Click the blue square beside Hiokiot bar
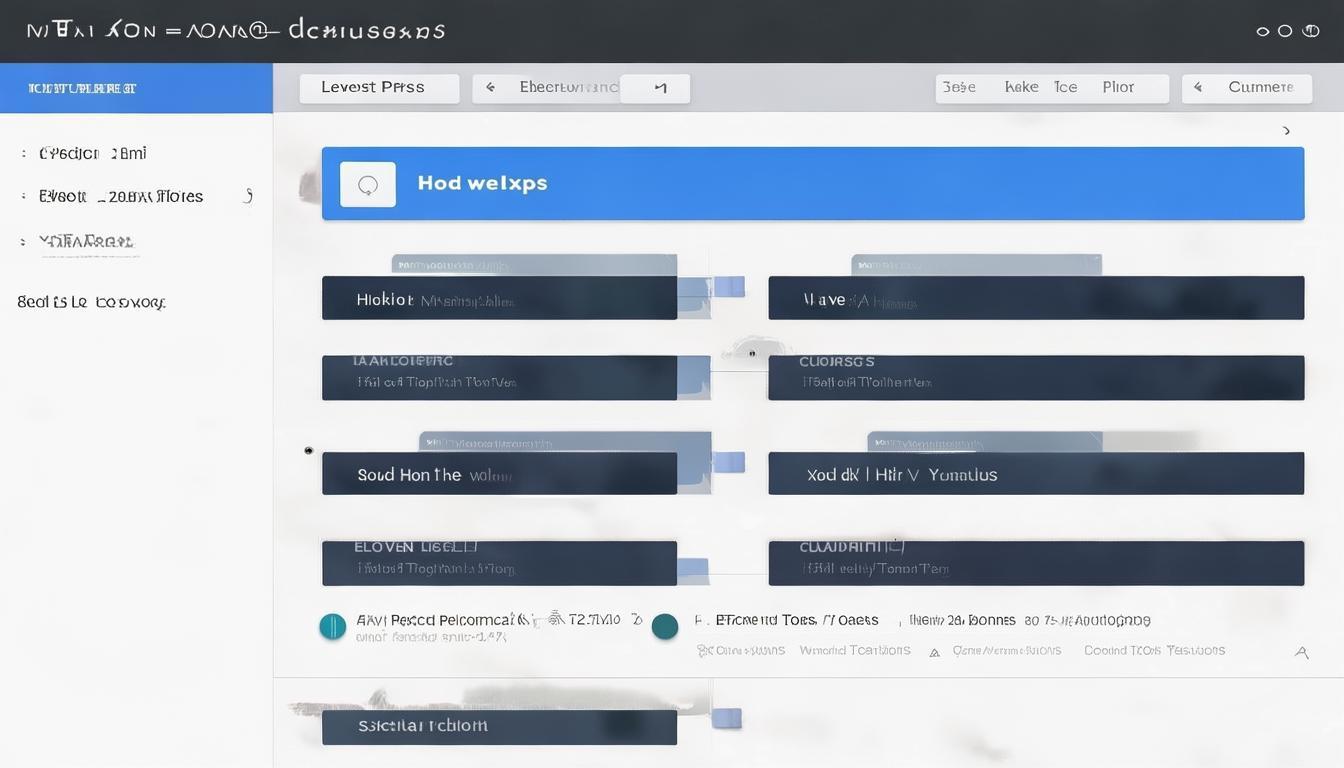1344x768 pixels. [729, 287]
